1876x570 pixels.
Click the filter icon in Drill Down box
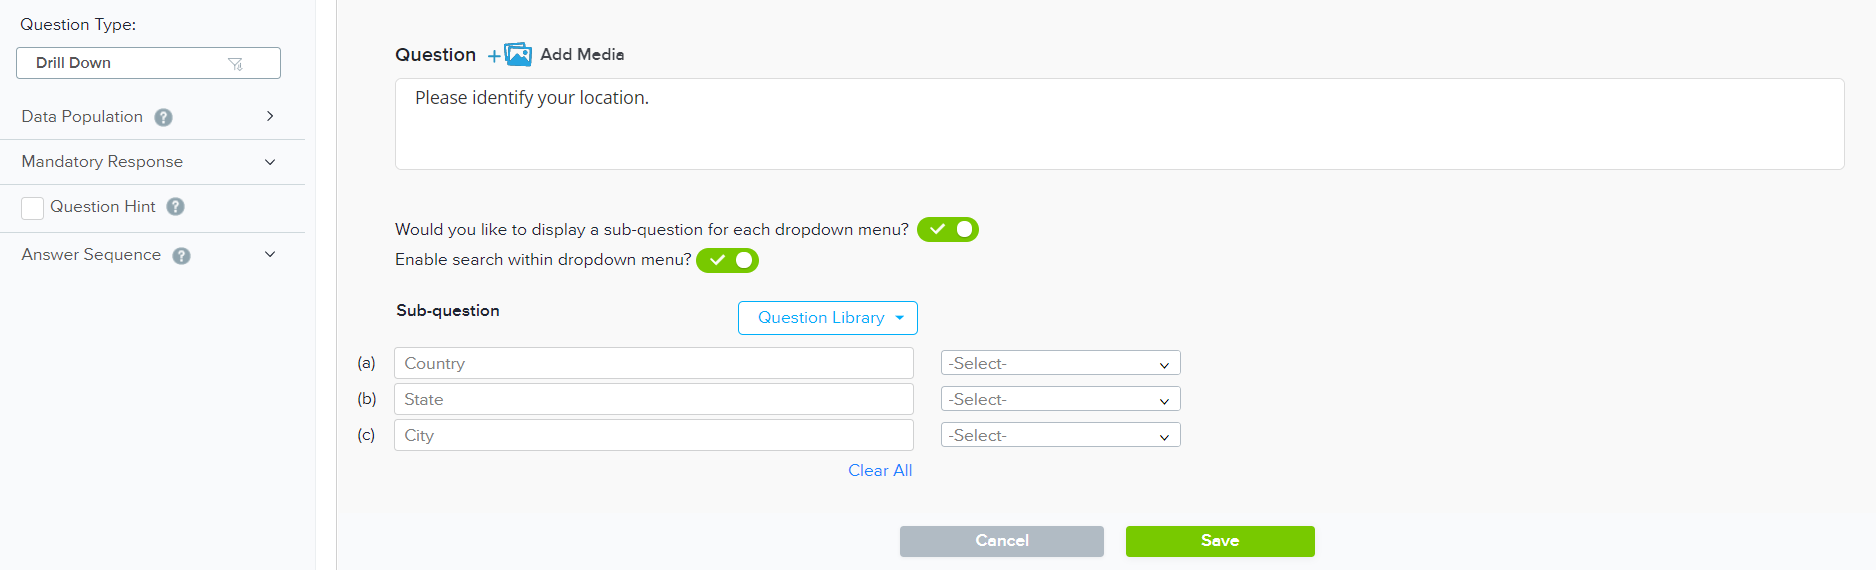pyautogui.click(x=236, y=63)
